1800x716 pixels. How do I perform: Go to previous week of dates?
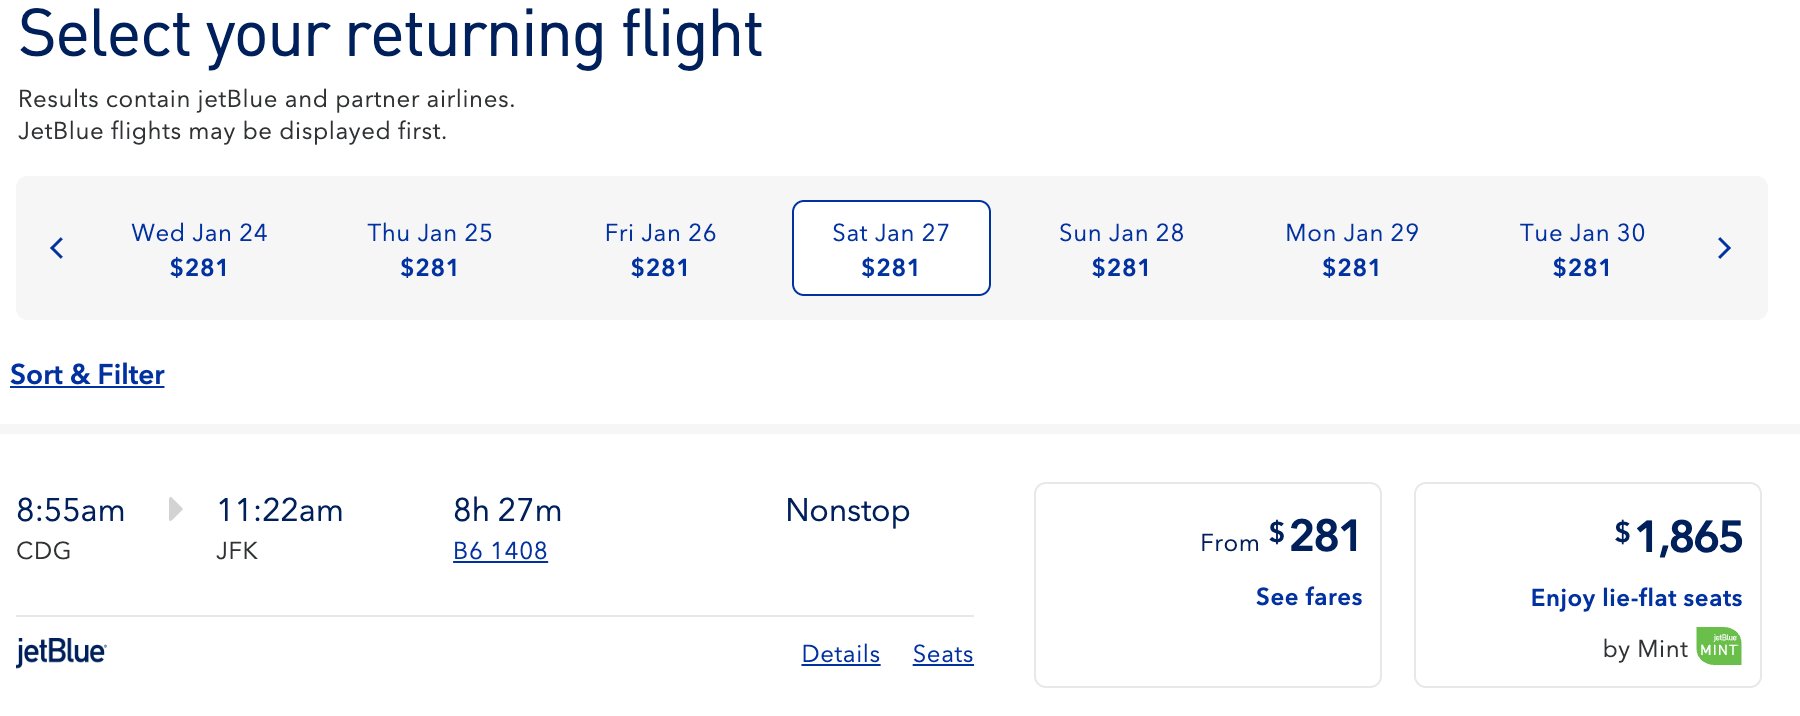click(57, 248)
